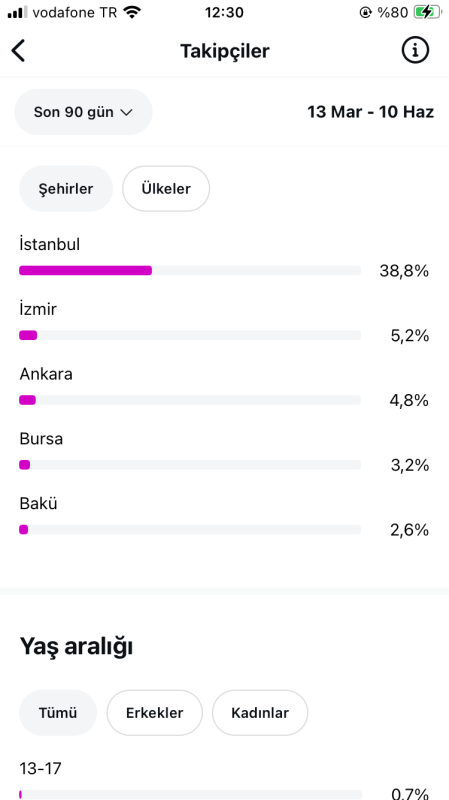Tap the Wi-Fi status icon
Image resolution: width=449 pixels, height=800 pixels.
click(x=132, y=12)
